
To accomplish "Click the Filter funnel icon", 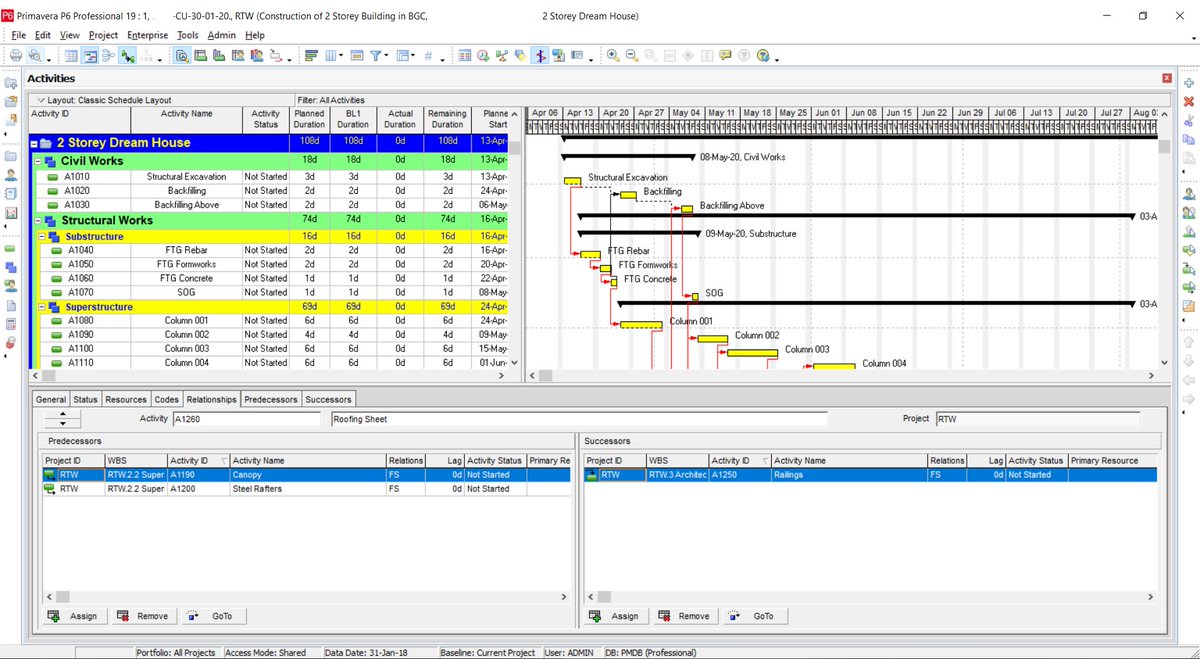I will [x=376, y=56].
